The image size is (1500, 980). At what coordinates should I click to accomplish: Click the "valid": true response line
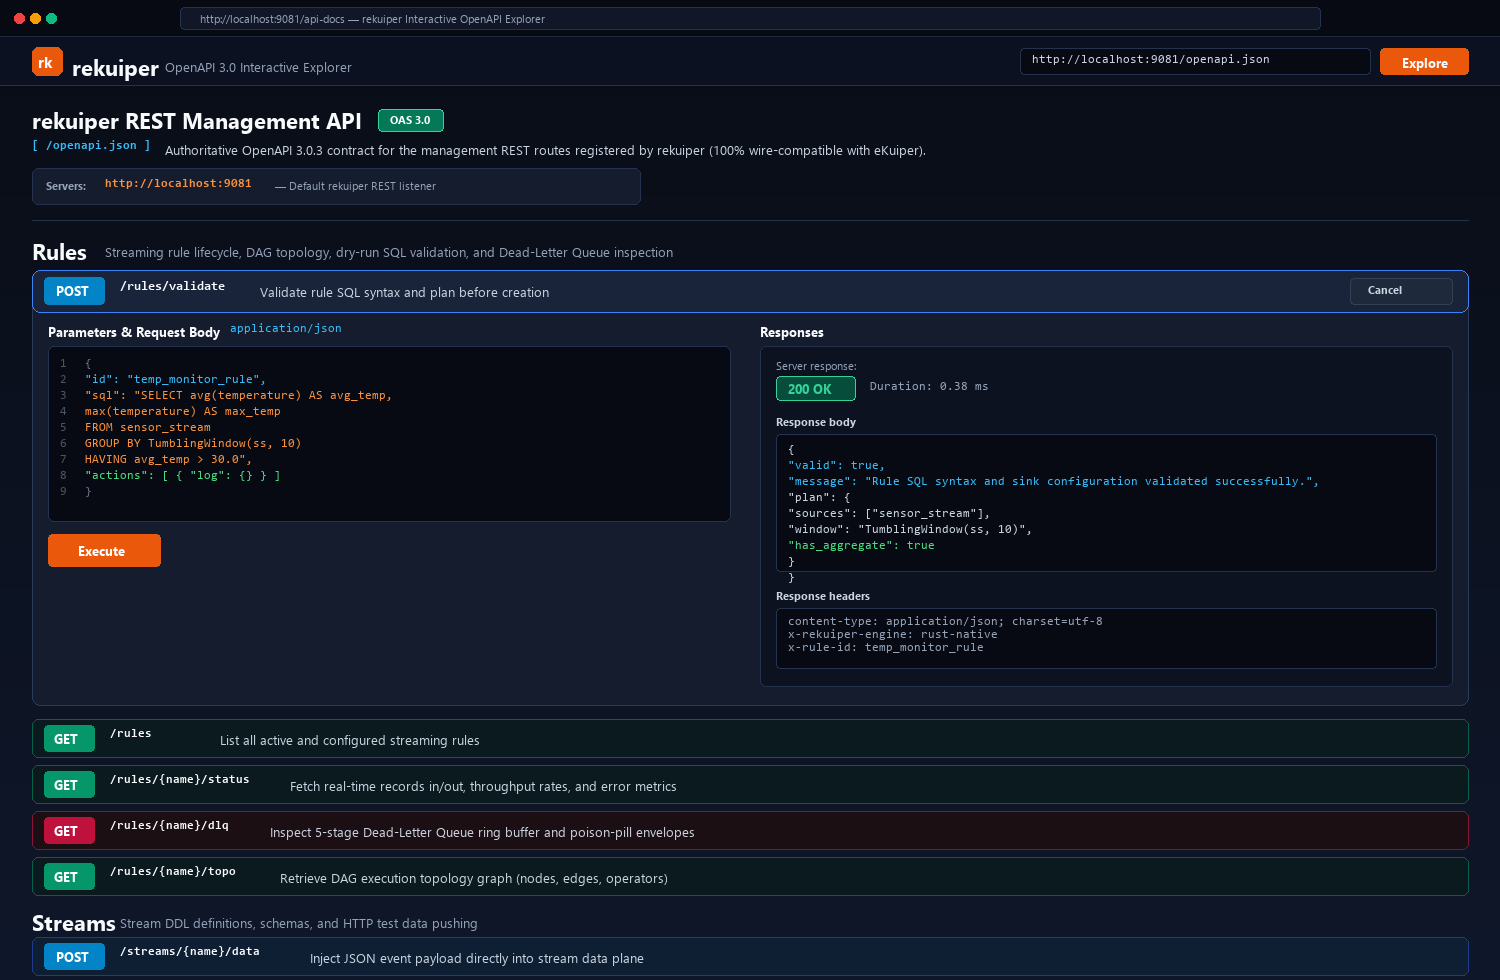coord(836,466)
